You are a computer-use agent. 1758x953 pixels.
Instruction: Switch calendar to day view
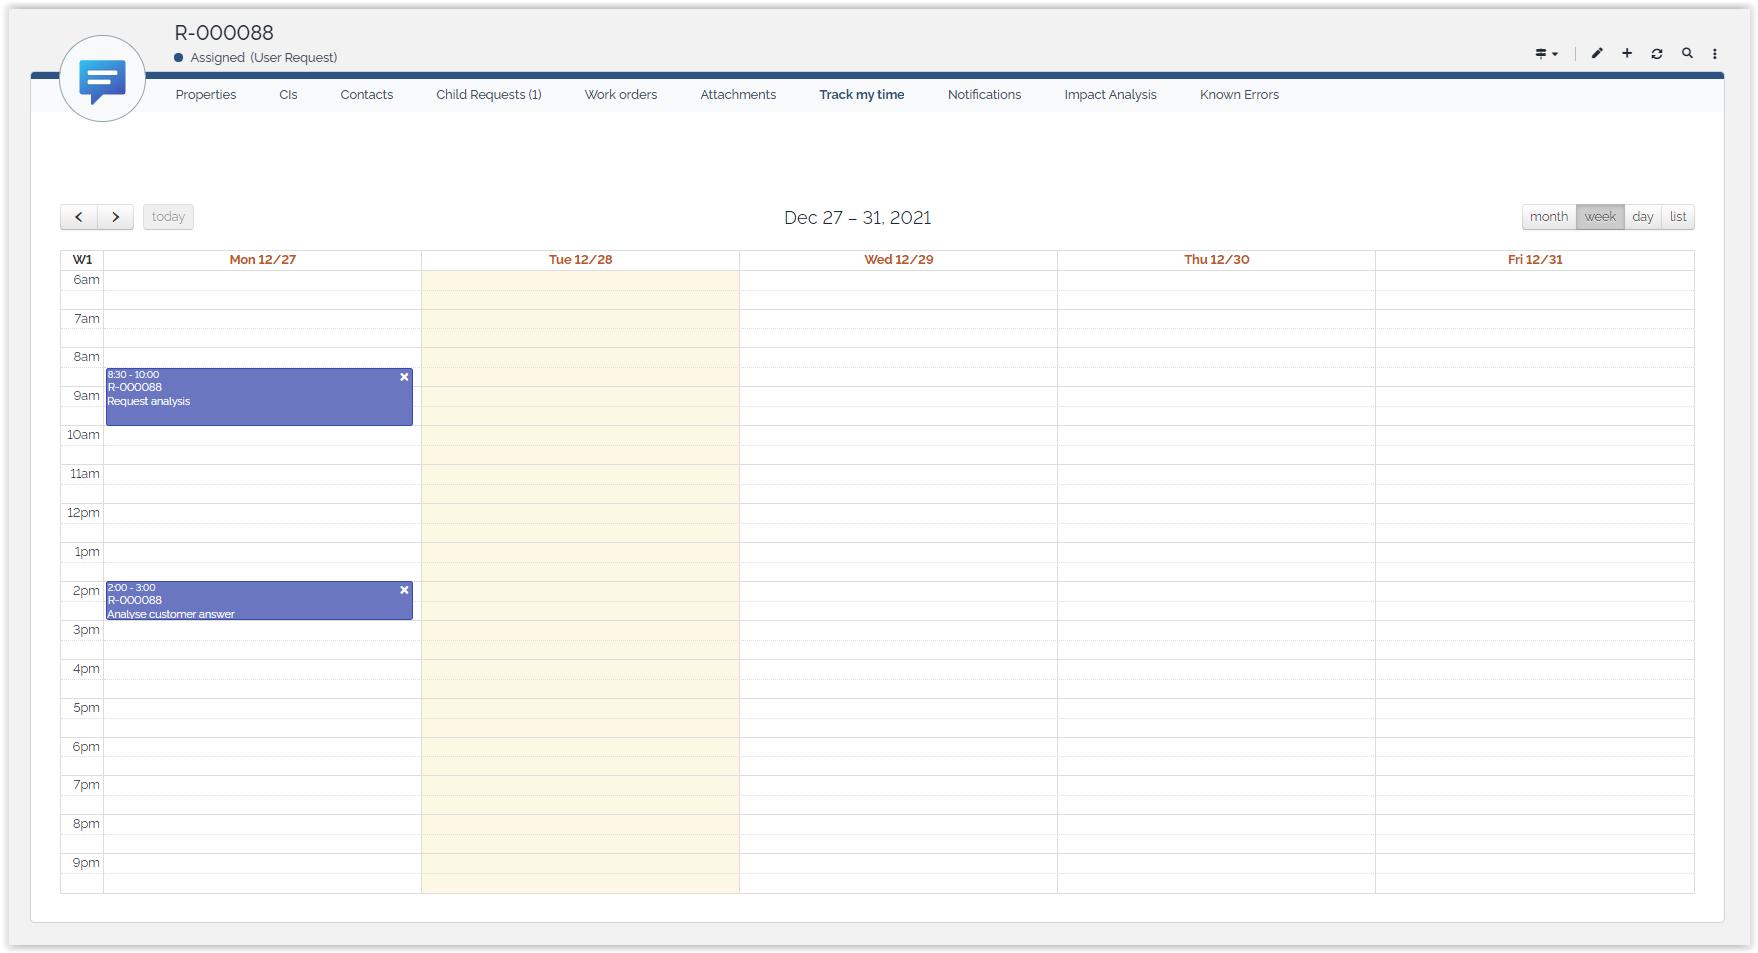pos(1642,217)
